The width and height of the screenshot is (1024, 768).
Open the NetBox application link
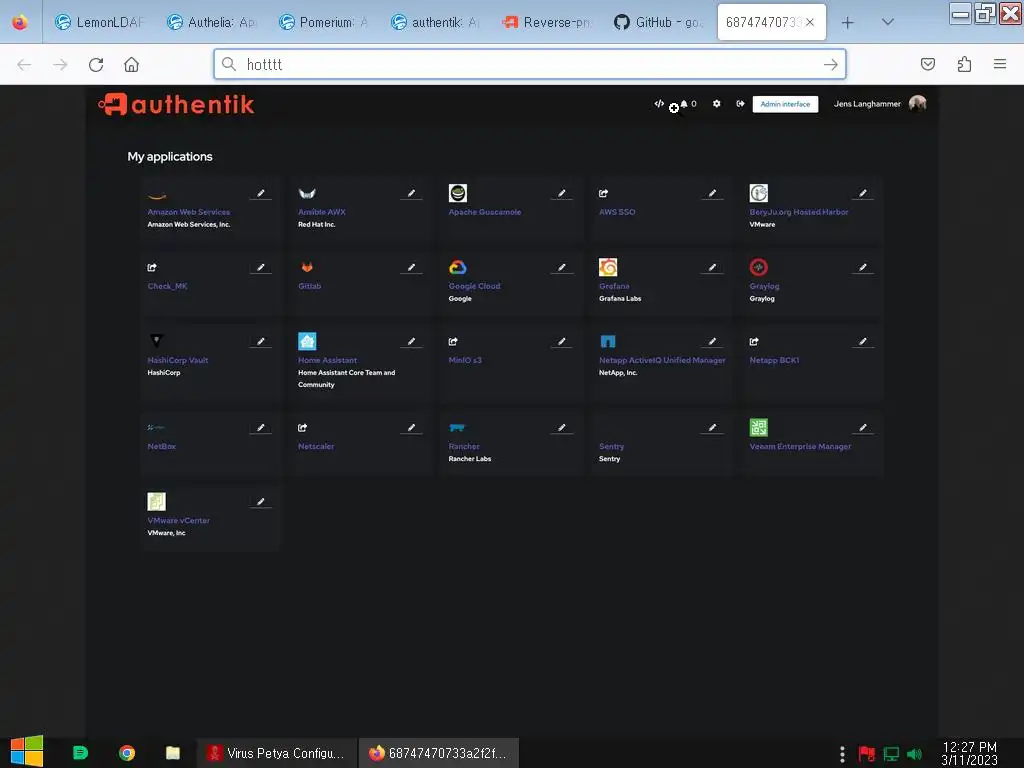(161, 447)
